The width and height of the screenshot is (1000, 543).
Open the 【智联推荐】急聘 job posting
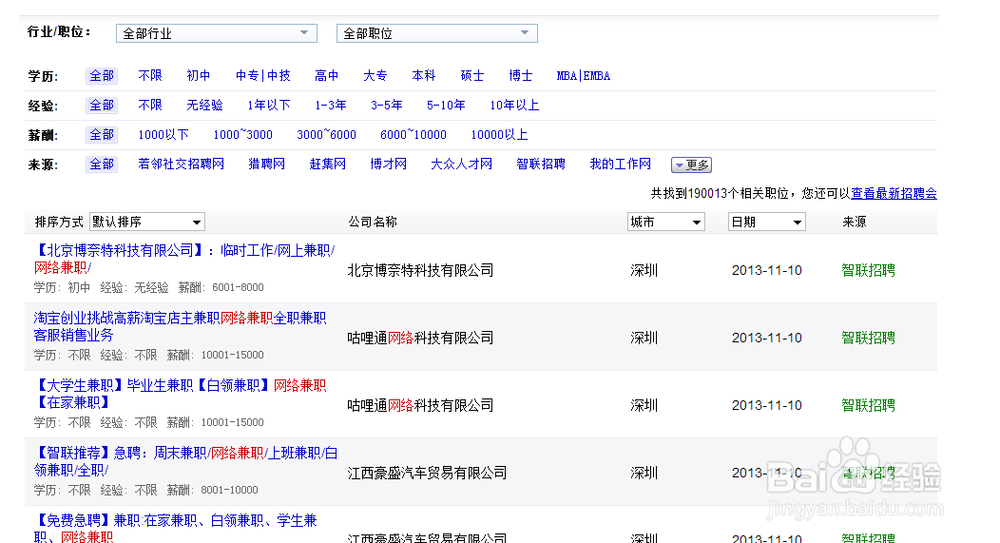click(186, 461)
